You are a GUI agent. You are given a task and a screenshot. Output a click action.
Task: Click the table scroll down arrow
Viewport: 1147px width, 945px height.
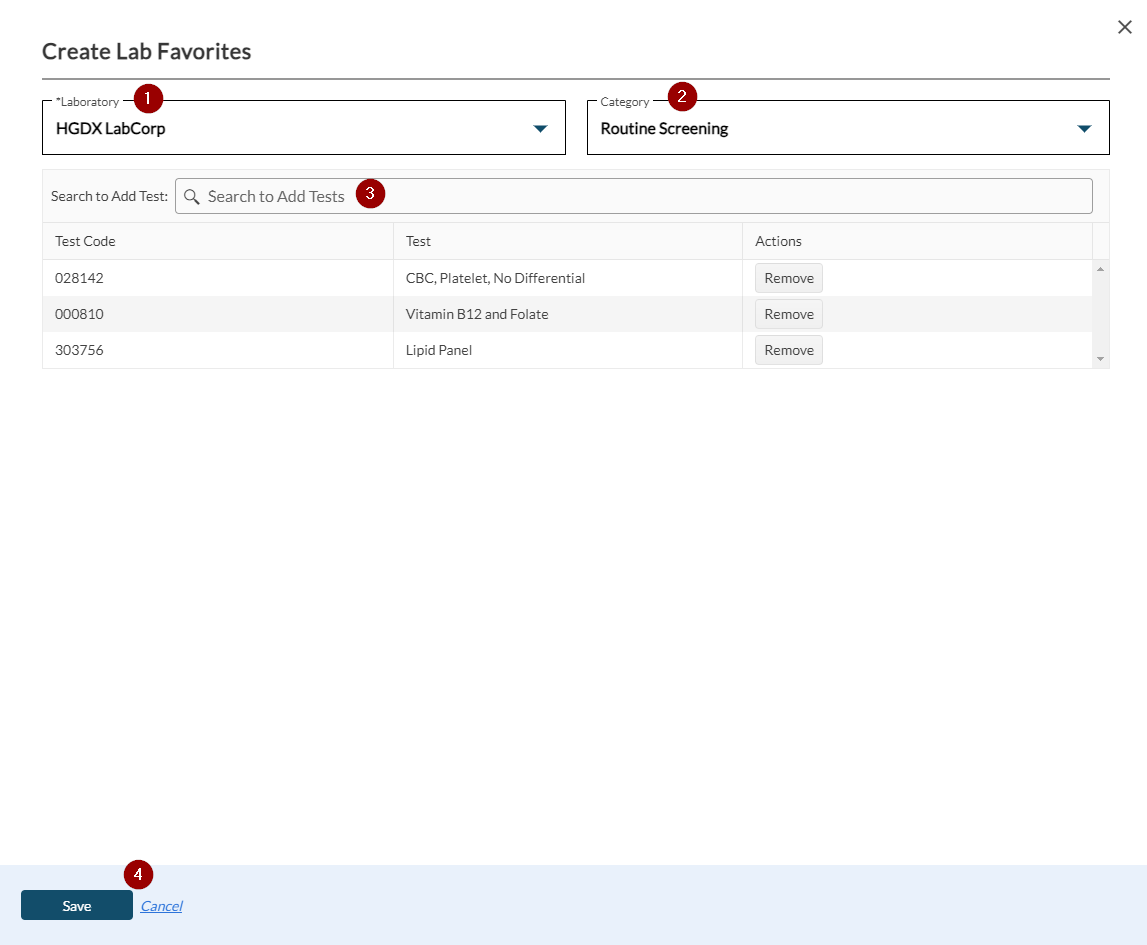[1100, 359]
